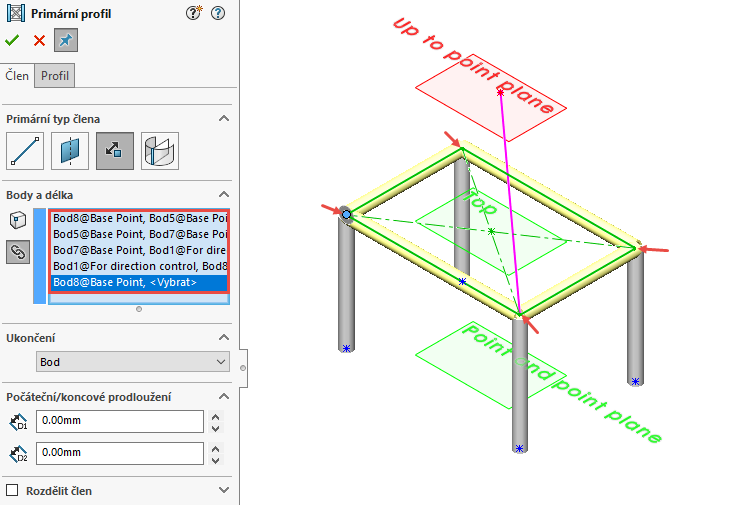Select the reference plane member type
Image resolution: width=750 pixels, height=505 pixels.
coord(70,151)
